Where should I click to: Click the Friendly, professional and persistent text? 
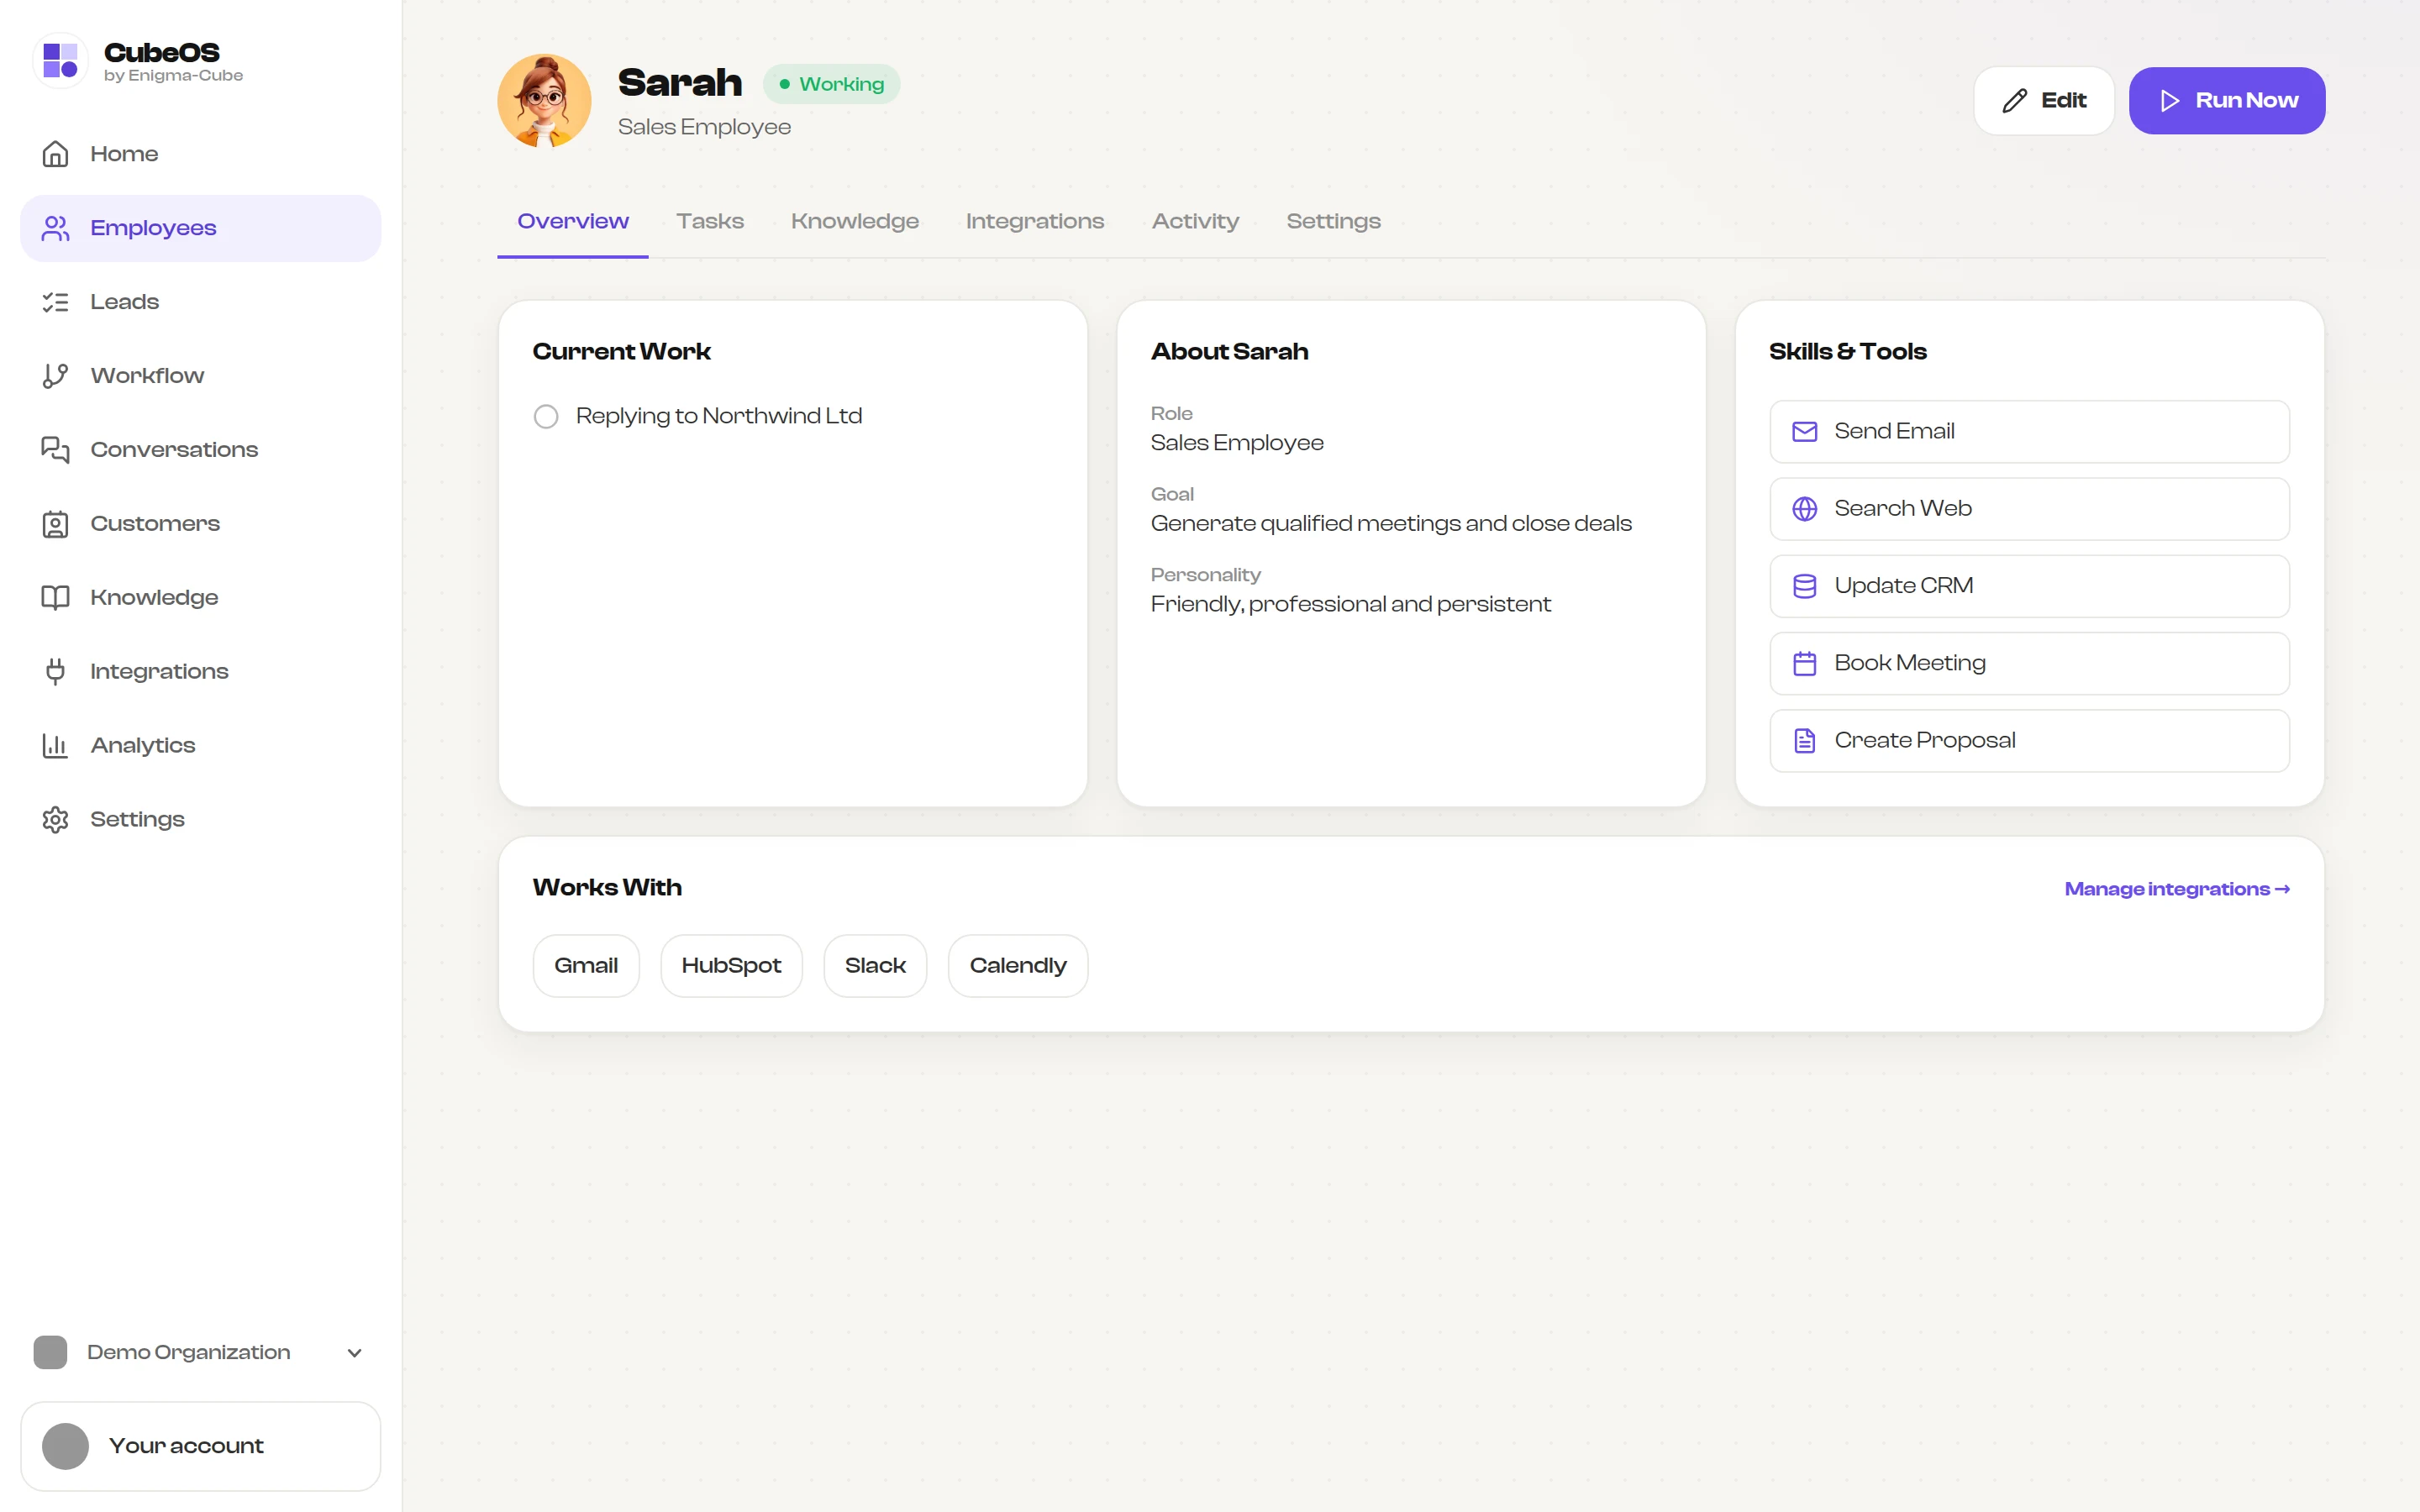(1350, 605)
